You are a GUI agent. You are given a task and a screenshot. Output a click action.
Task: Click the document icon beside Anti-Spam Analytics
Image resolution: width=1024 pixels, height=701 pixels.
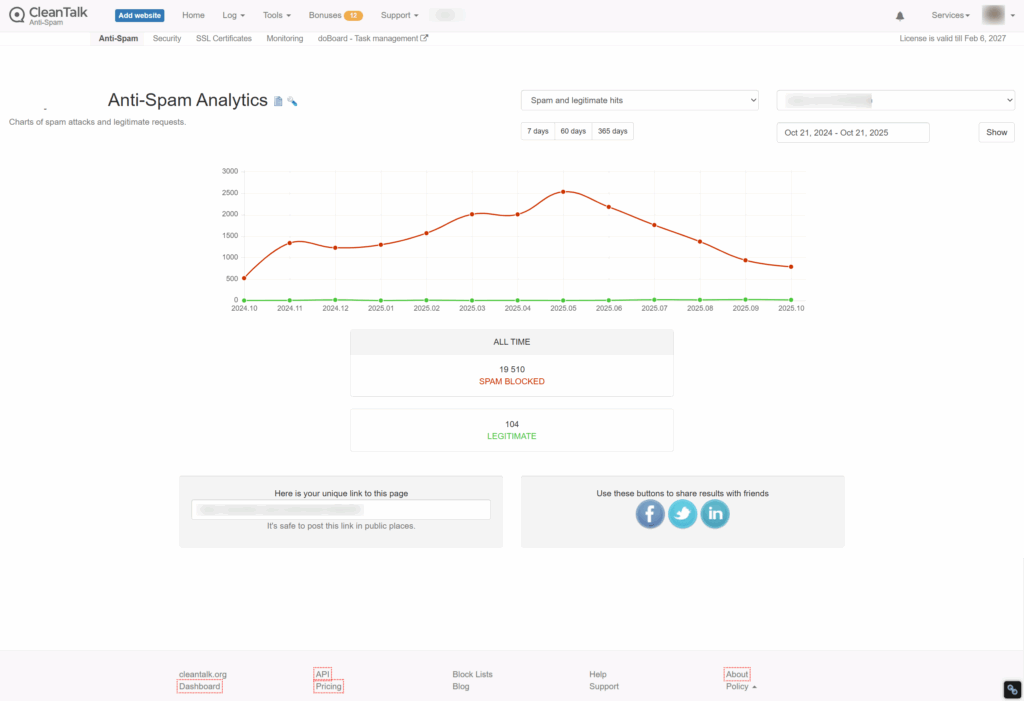tap(278, 101)
